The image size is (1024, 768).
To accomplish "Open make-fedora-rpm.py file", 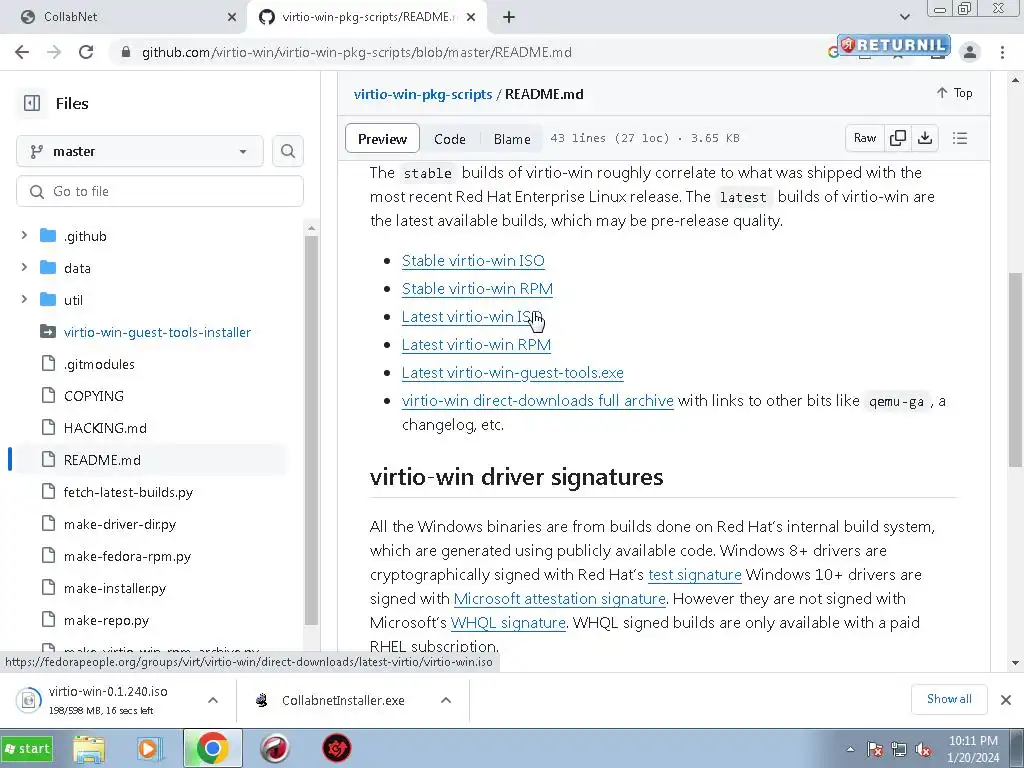I will pyautogui.click(x=127, y=556).
